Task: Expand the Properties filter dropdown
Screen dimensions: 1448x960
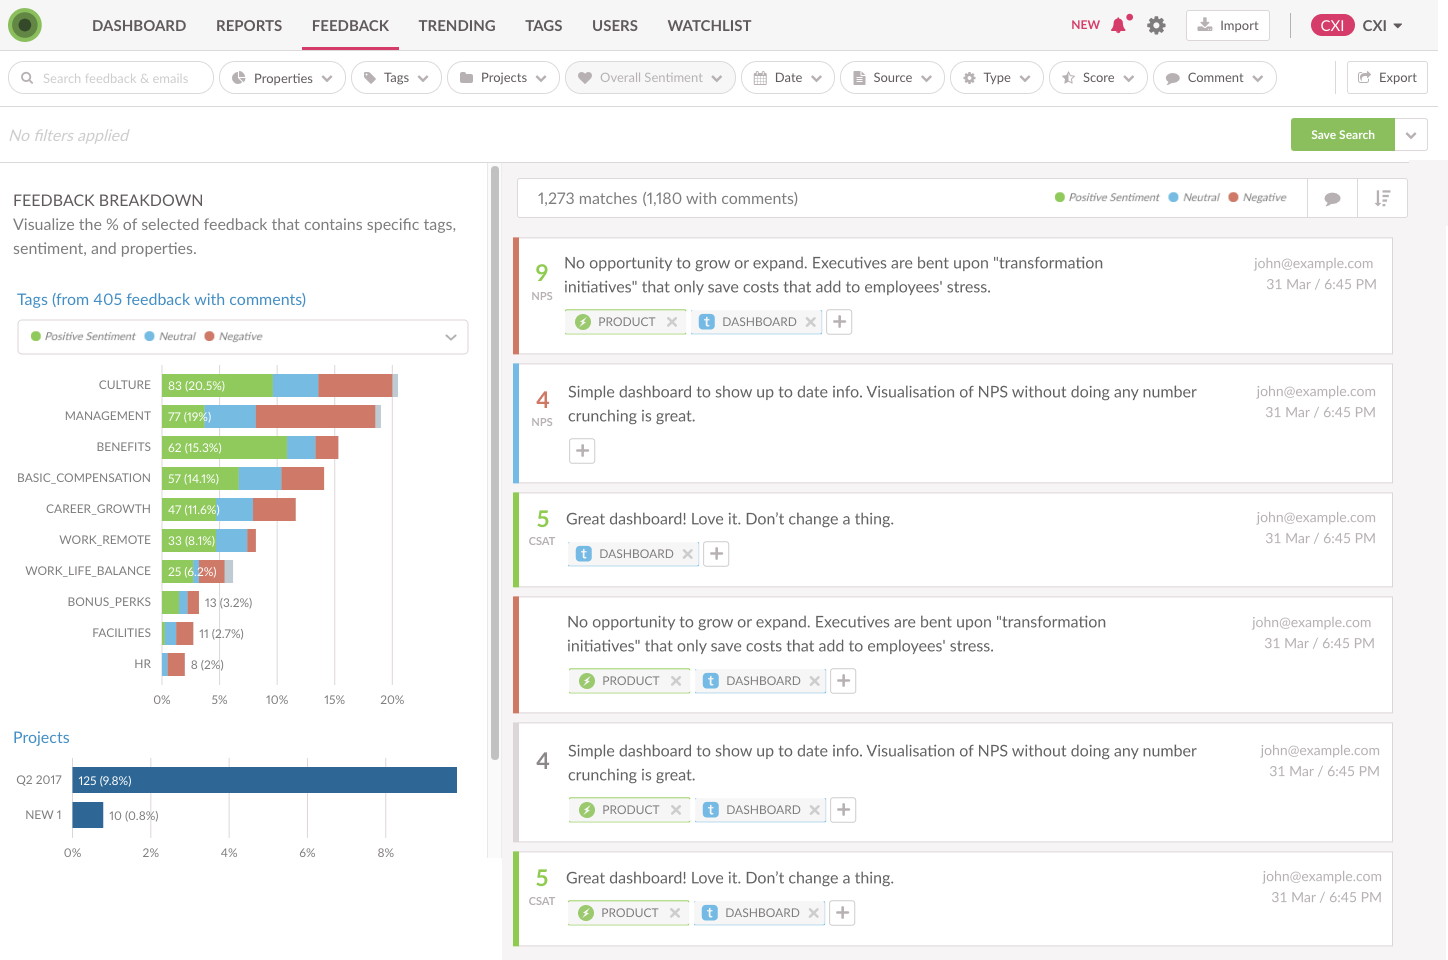Action: coord(282,78)
